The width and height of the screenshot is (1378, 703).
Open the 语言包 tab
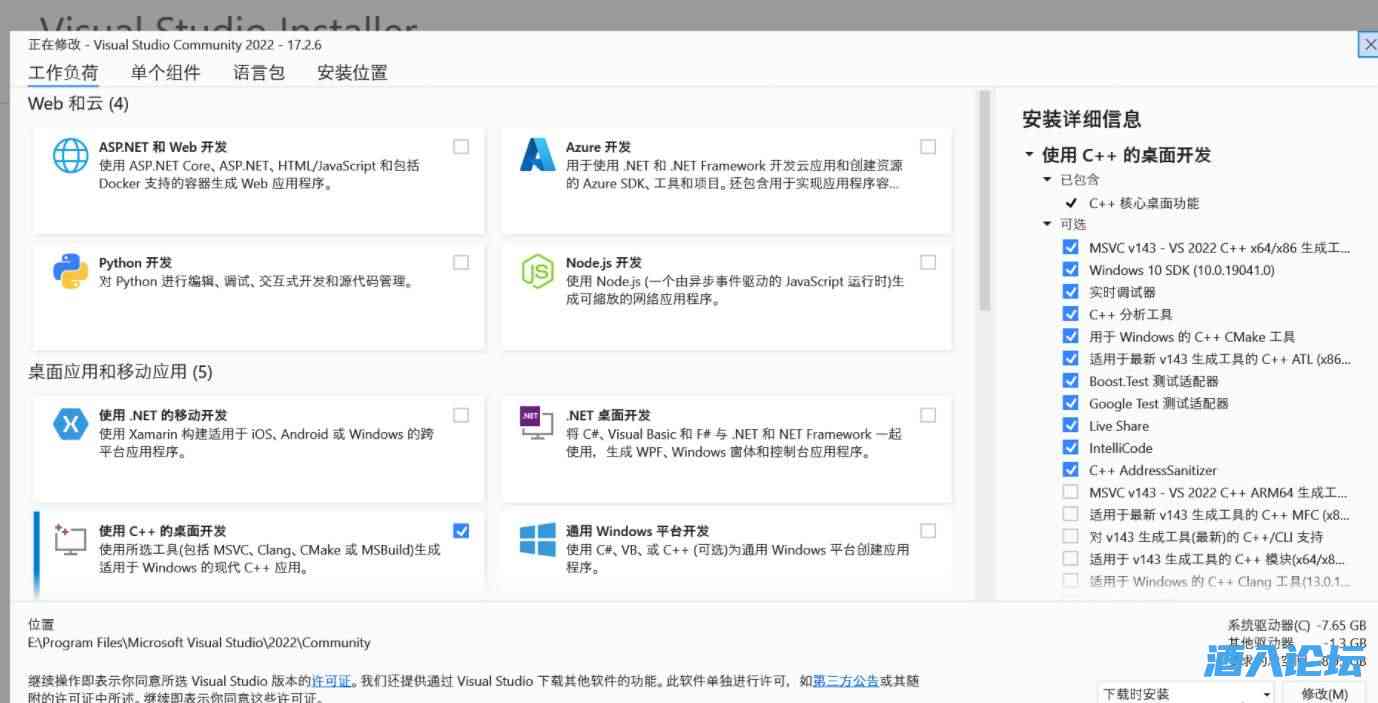point(259,72)
